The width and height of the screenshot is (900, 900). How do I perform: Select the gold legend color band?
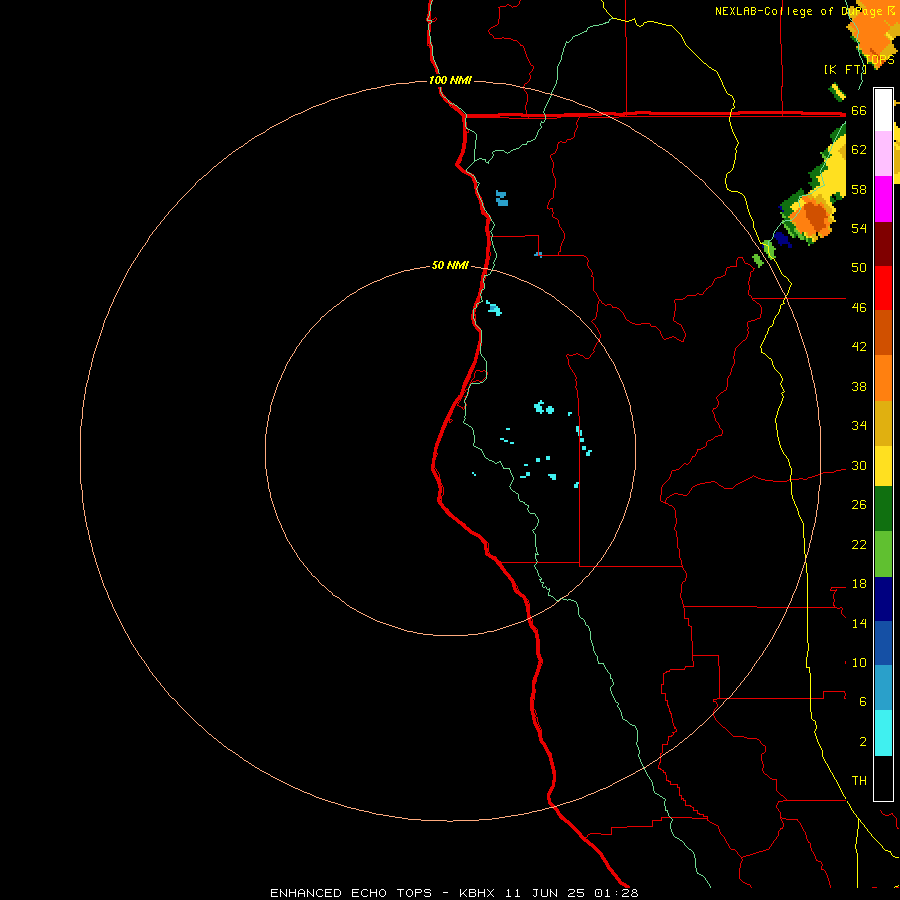tap(883, 423)
